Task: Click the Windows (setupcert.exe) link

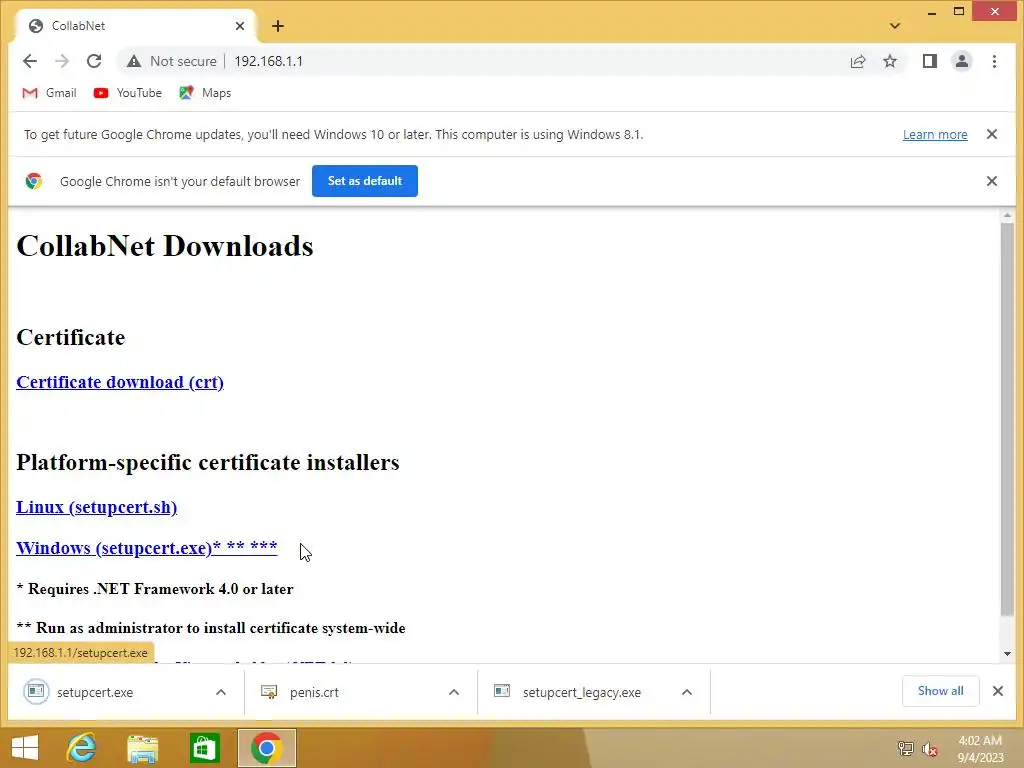Action: pos(147,547)
